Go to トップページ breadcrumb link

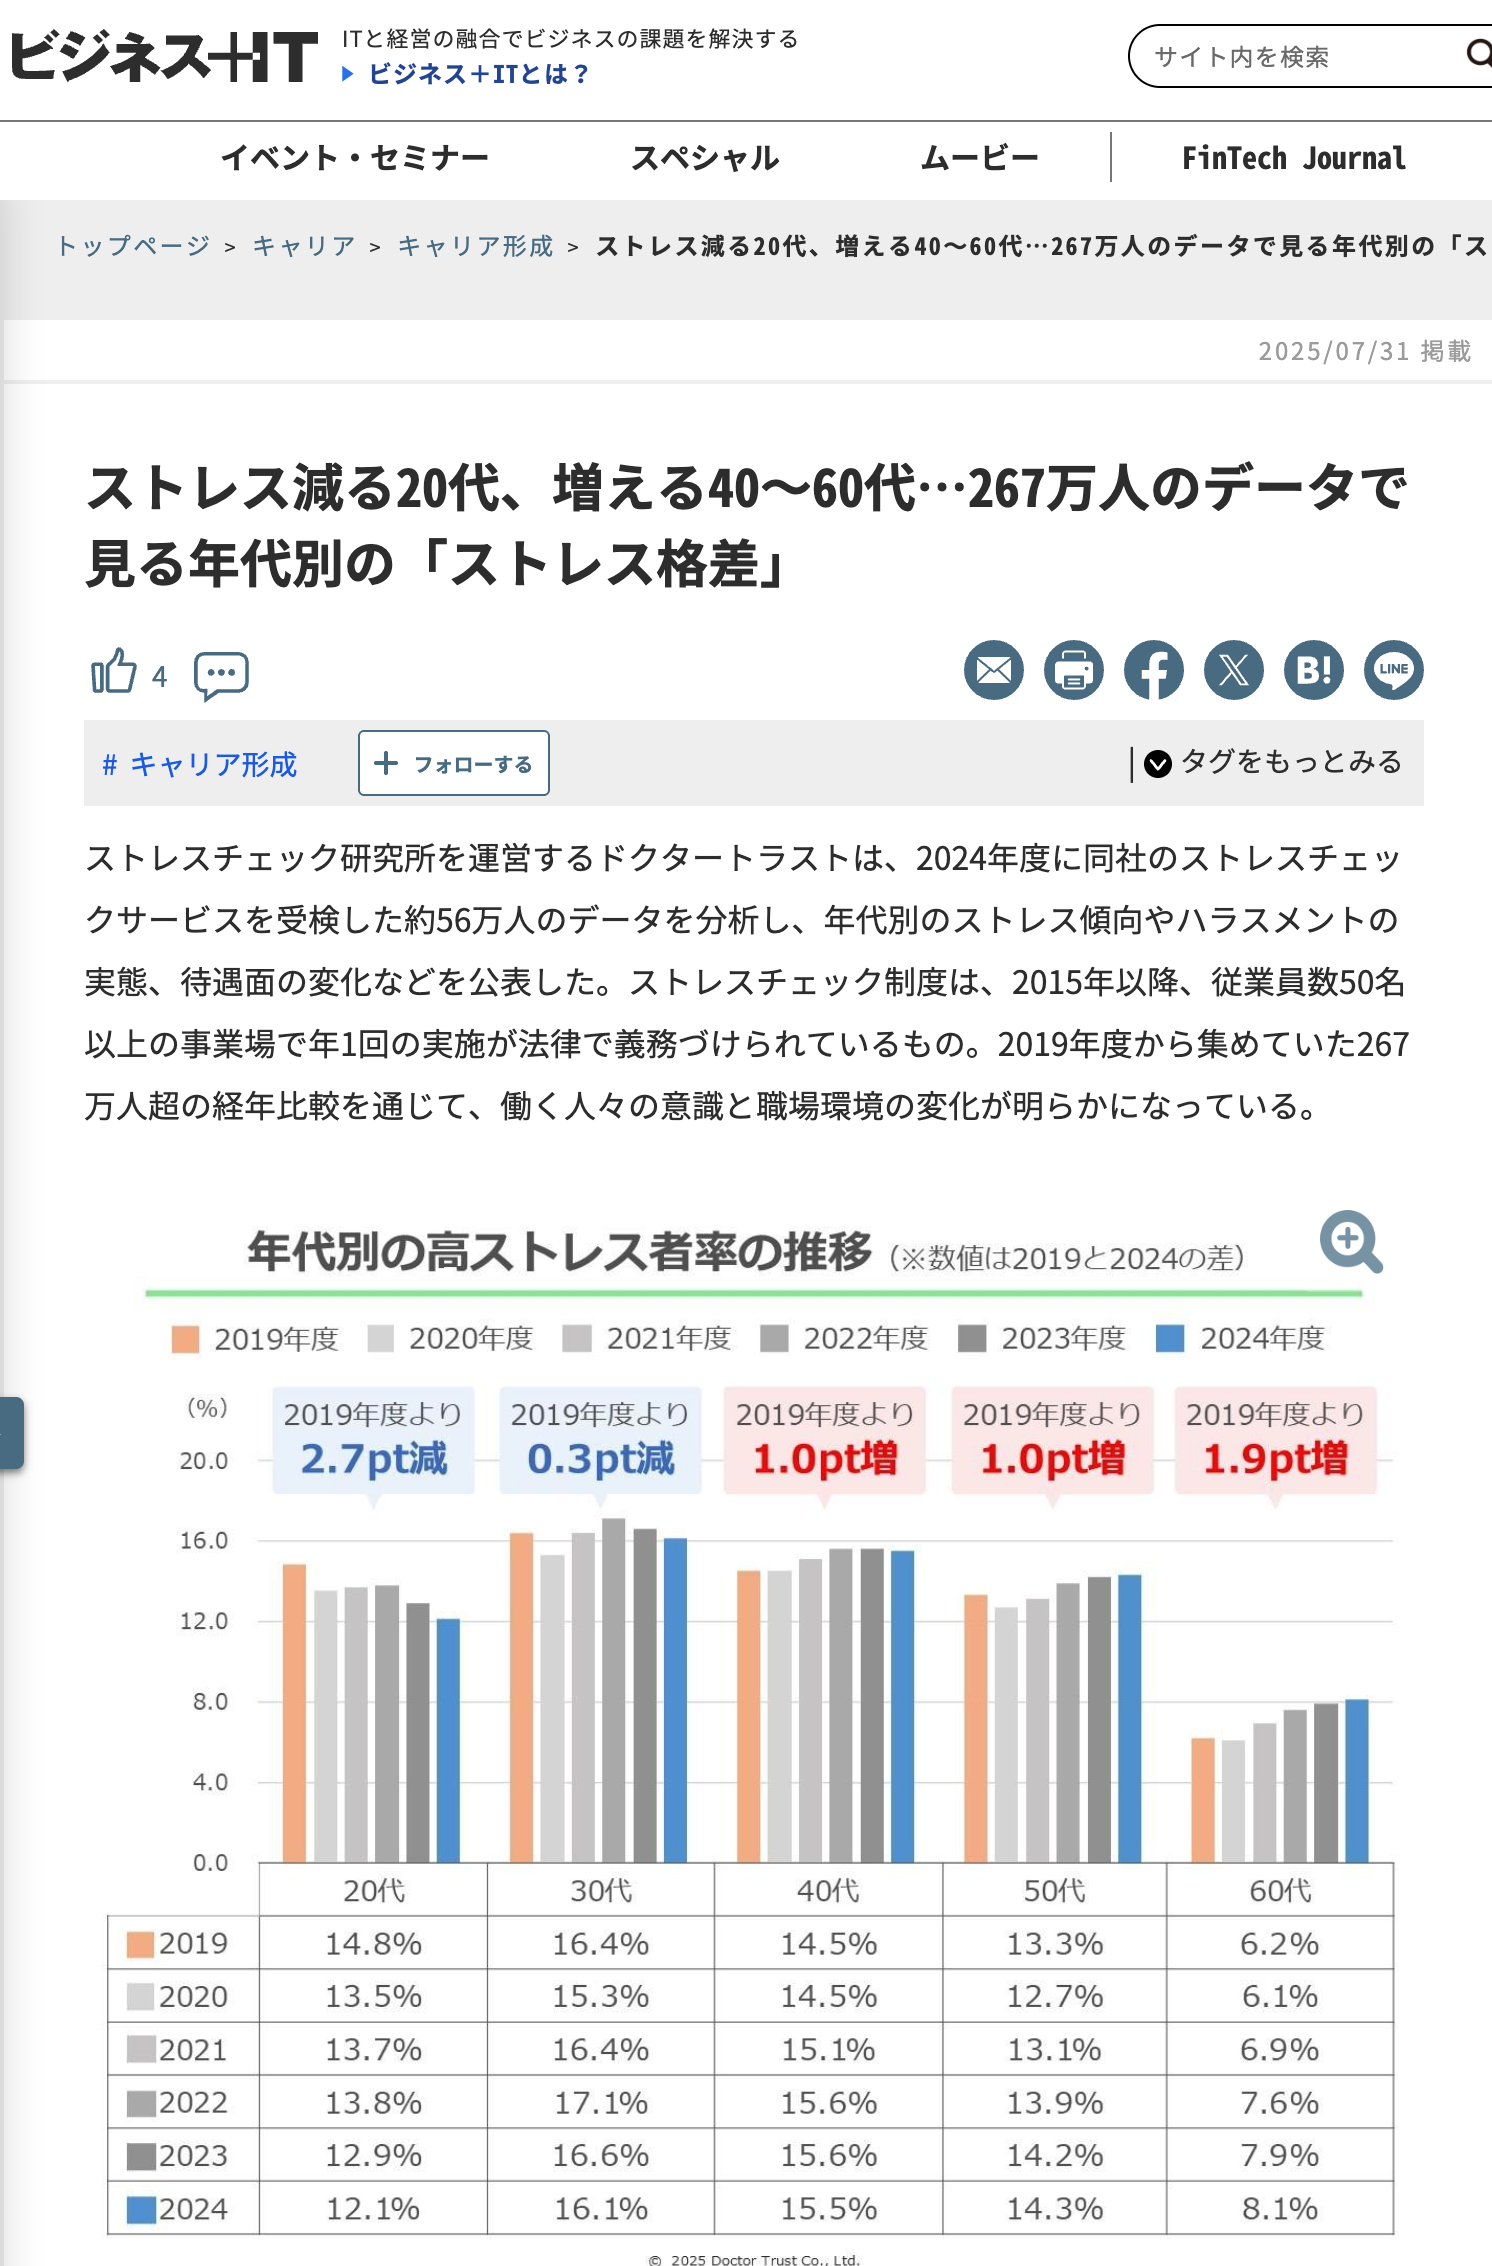[x=133, y=246]
